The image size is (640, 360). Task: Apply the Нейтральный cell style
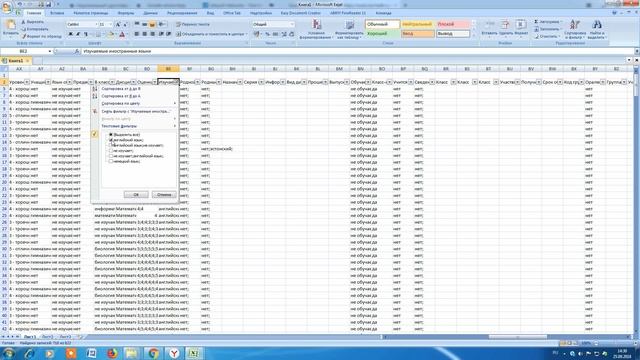point(418,24)
